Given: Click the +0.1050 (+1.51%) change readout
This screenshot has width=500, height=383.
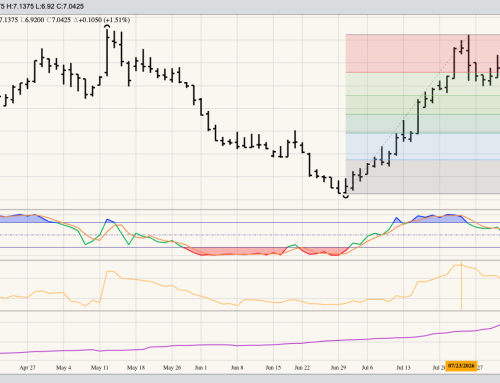Looking at the screenshot, I should coord(105,20).
